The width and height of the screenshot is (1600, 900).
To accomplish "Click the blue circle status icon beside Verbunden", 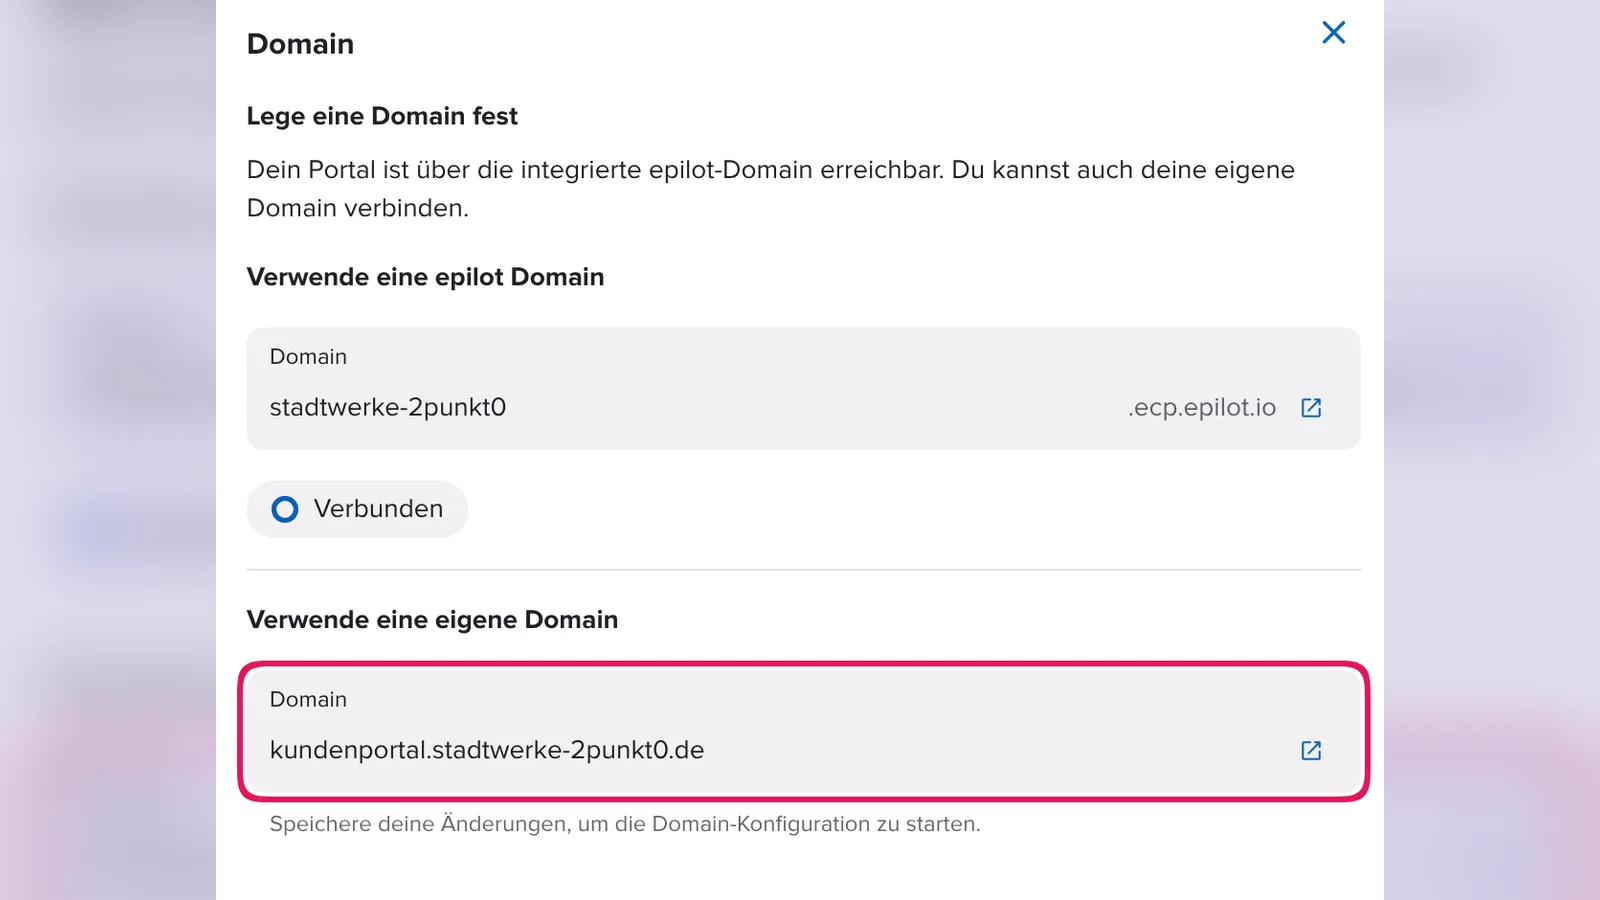I will [285, 510].
